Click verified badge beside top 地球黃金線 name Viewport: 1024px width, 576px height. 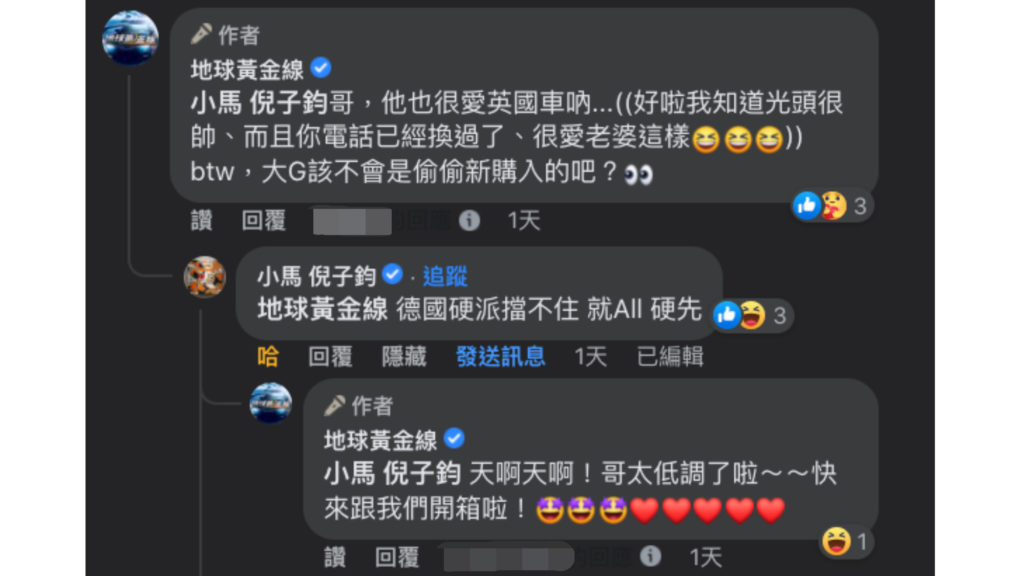(x=321, y=67)
